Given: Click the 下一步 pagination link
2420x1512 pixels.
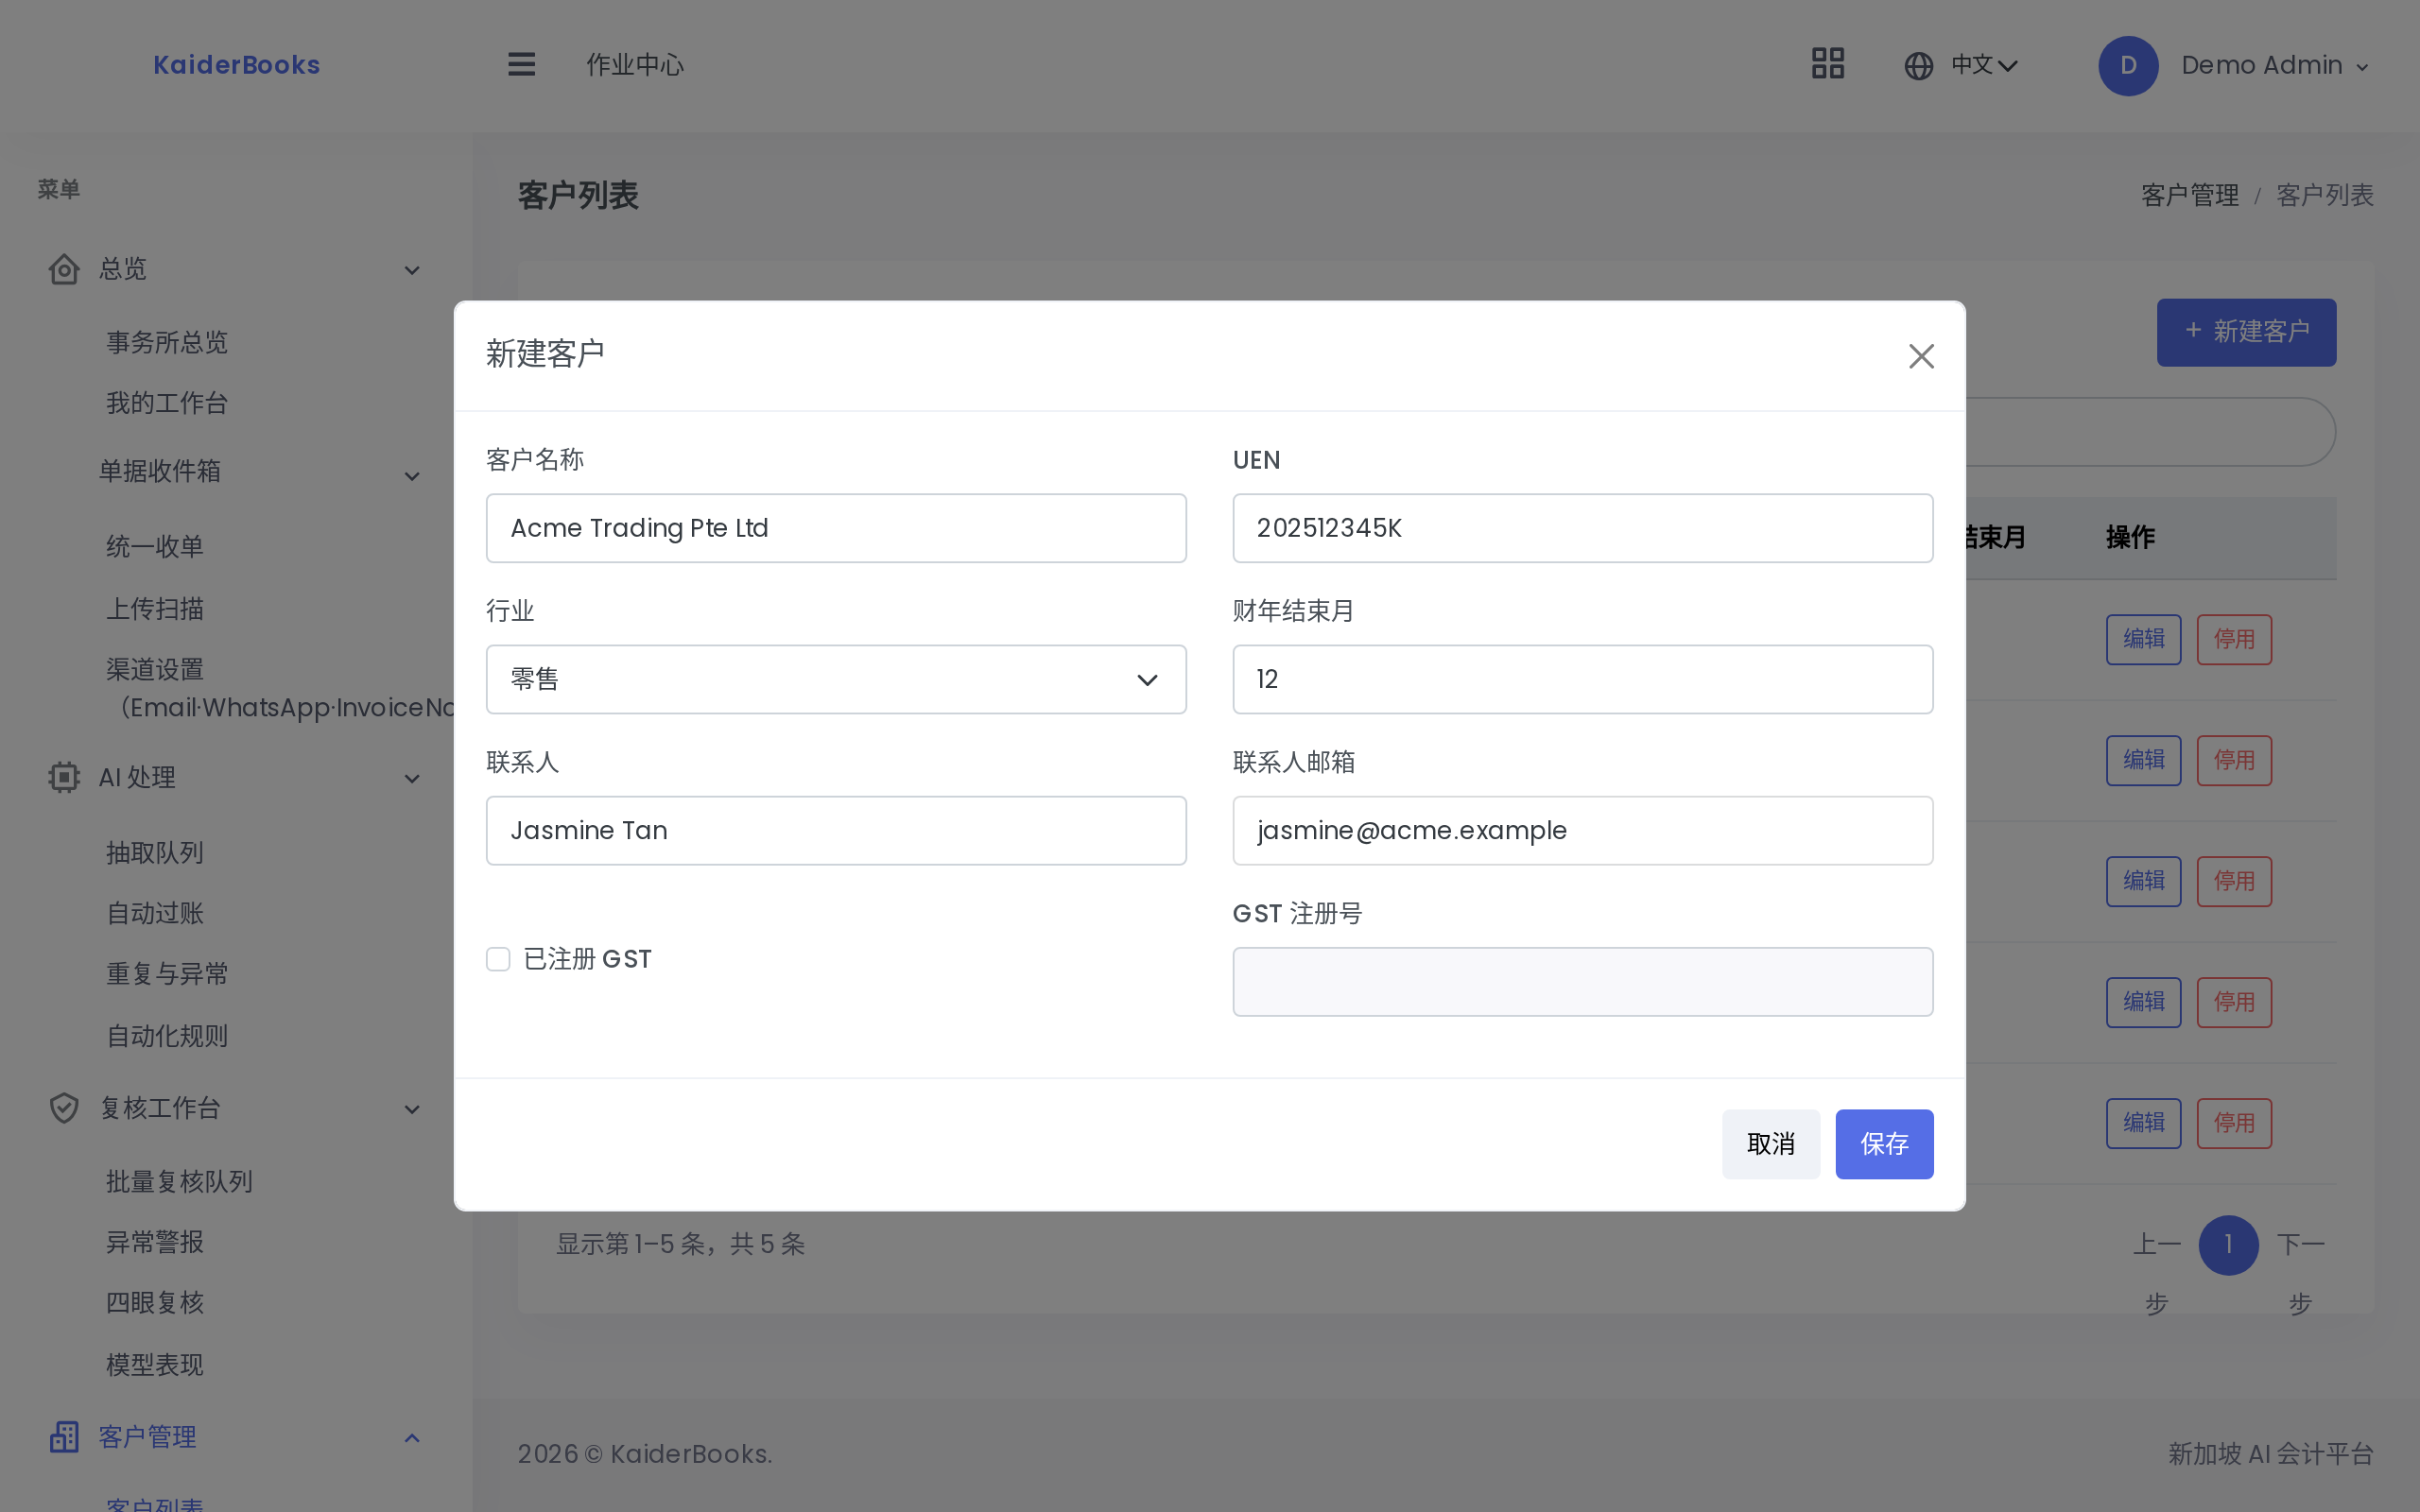Looking at the screenshot, I should click(2300, 1273).
